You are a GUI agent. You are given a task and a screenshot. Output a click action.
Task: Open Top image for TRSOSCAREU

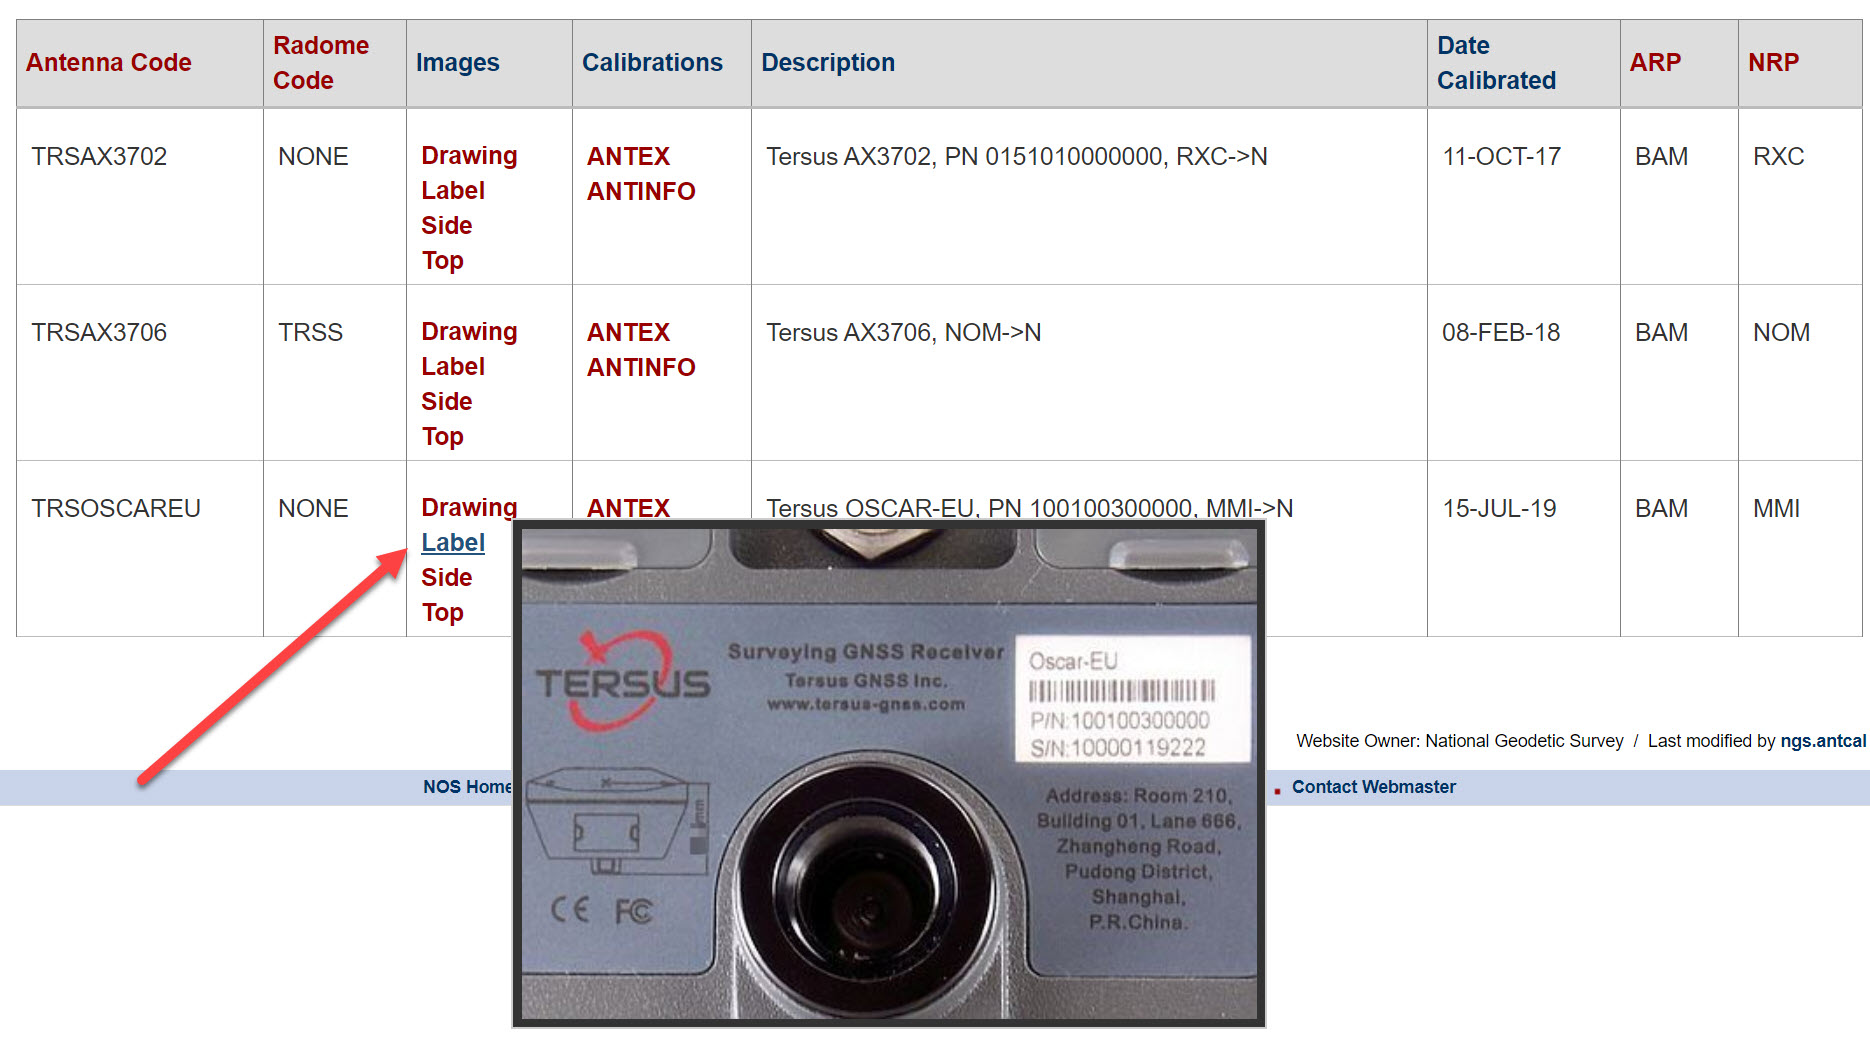(442, 613)
